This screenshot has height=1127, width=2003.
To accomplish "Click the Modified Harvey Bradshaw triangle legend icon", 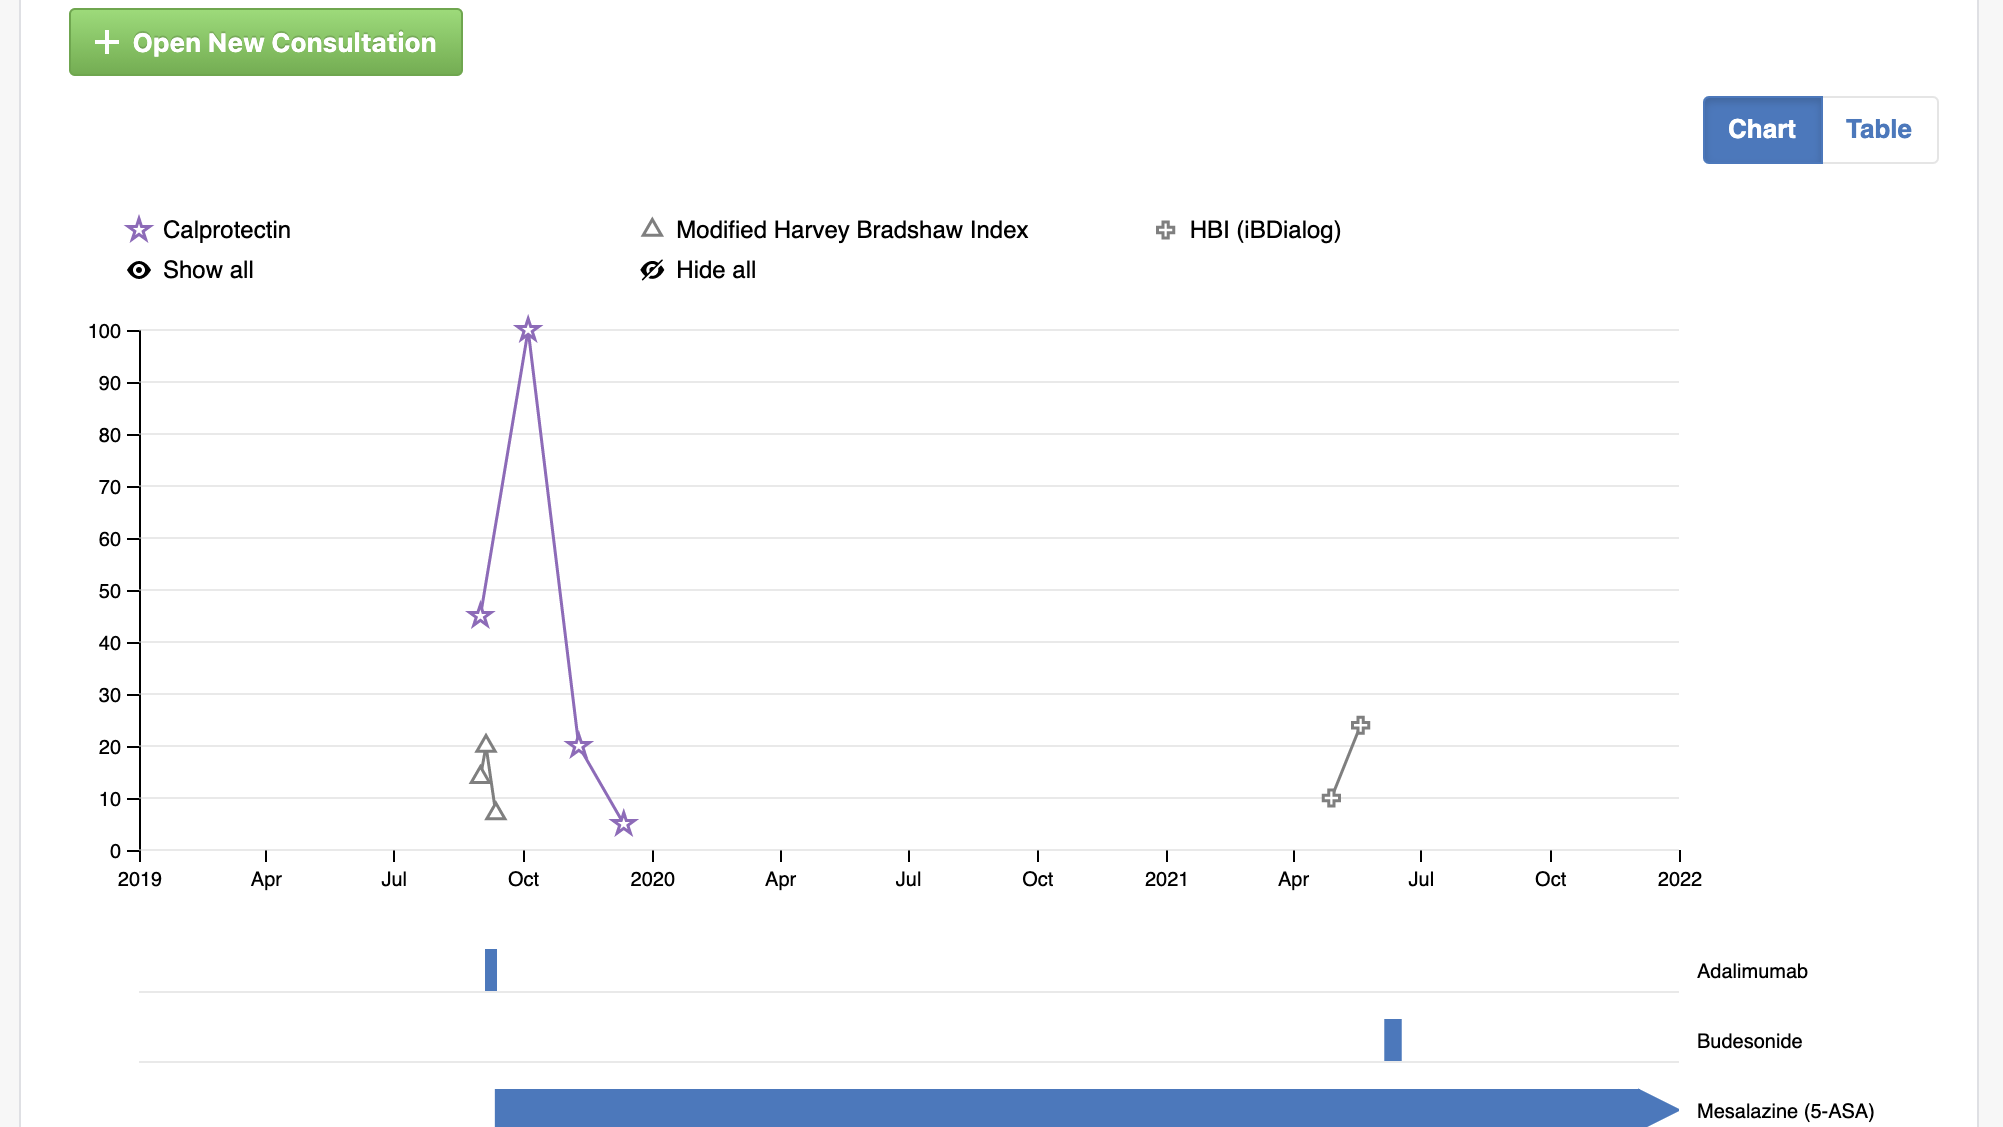I will pos(652,229).
